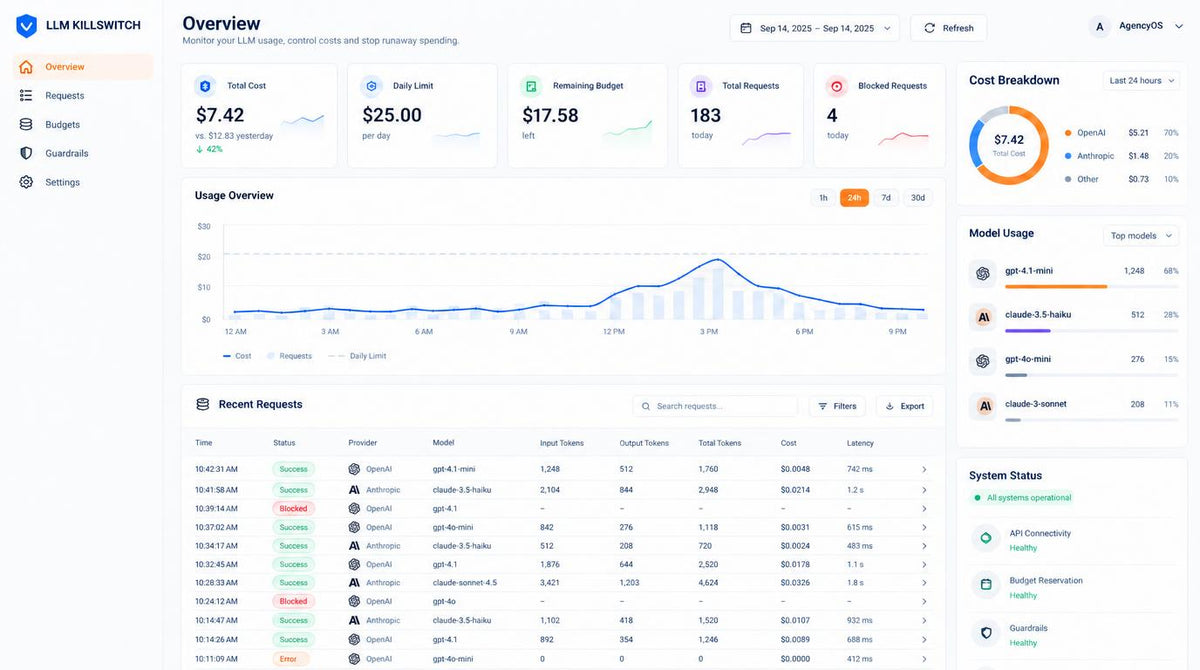Click the Blocked Requests card icon
1200x670 pixels.
(837, 86)
